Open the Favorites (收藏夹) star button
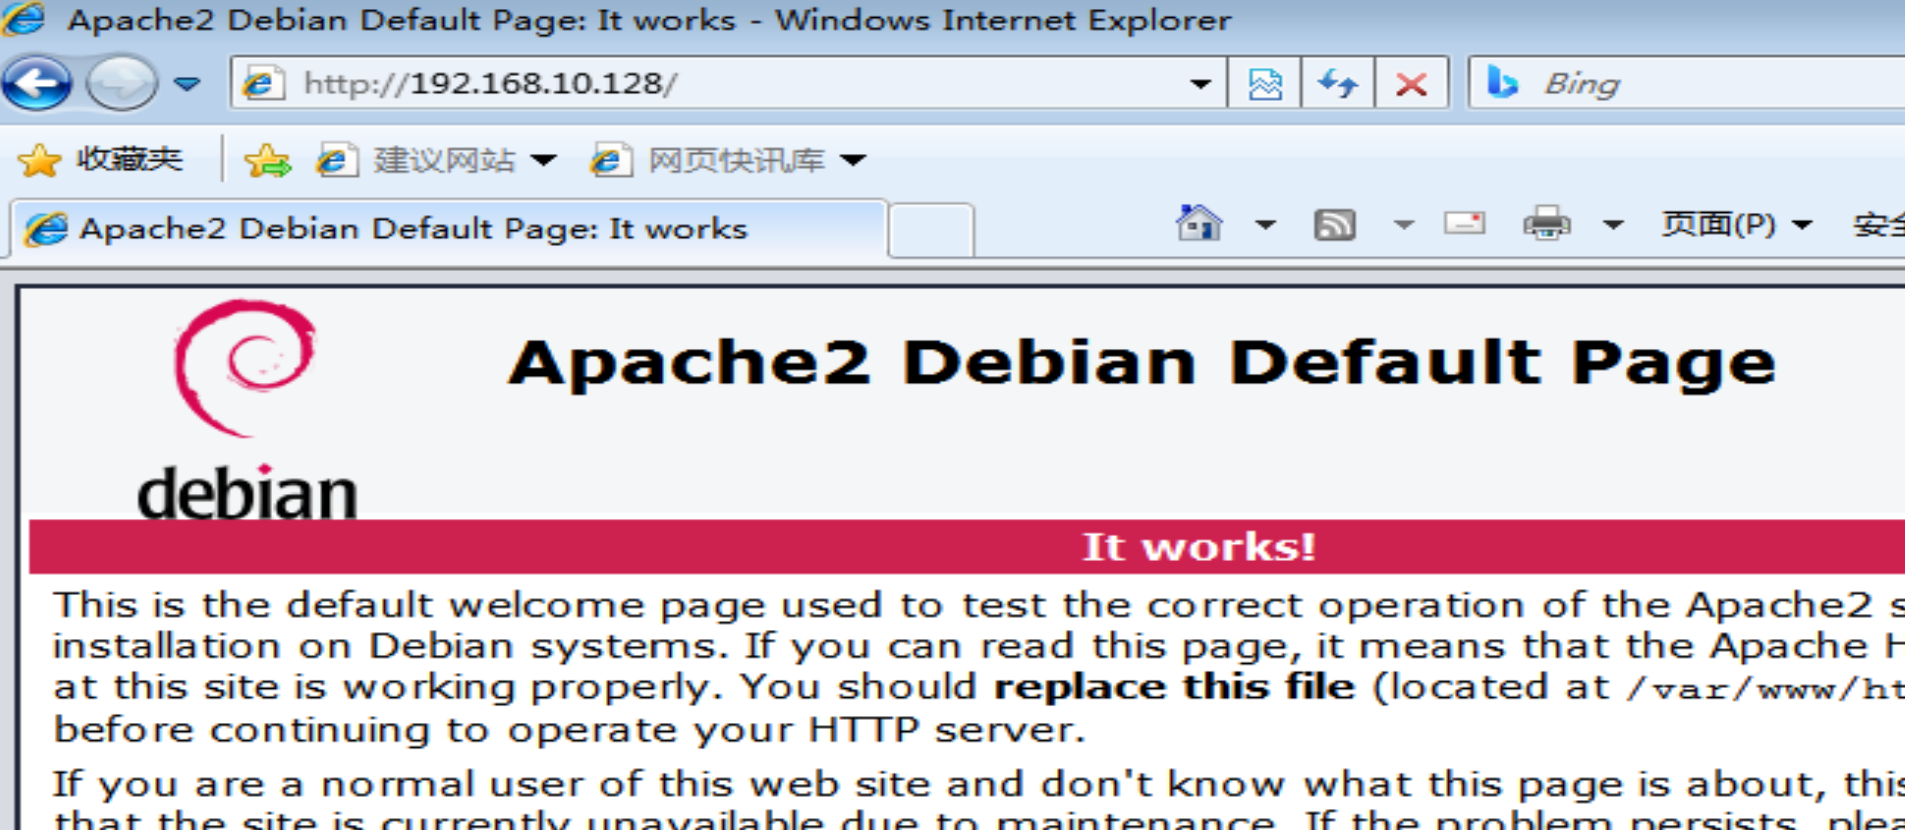Screen dimensions: 1905x830 (x=100, y=159)
